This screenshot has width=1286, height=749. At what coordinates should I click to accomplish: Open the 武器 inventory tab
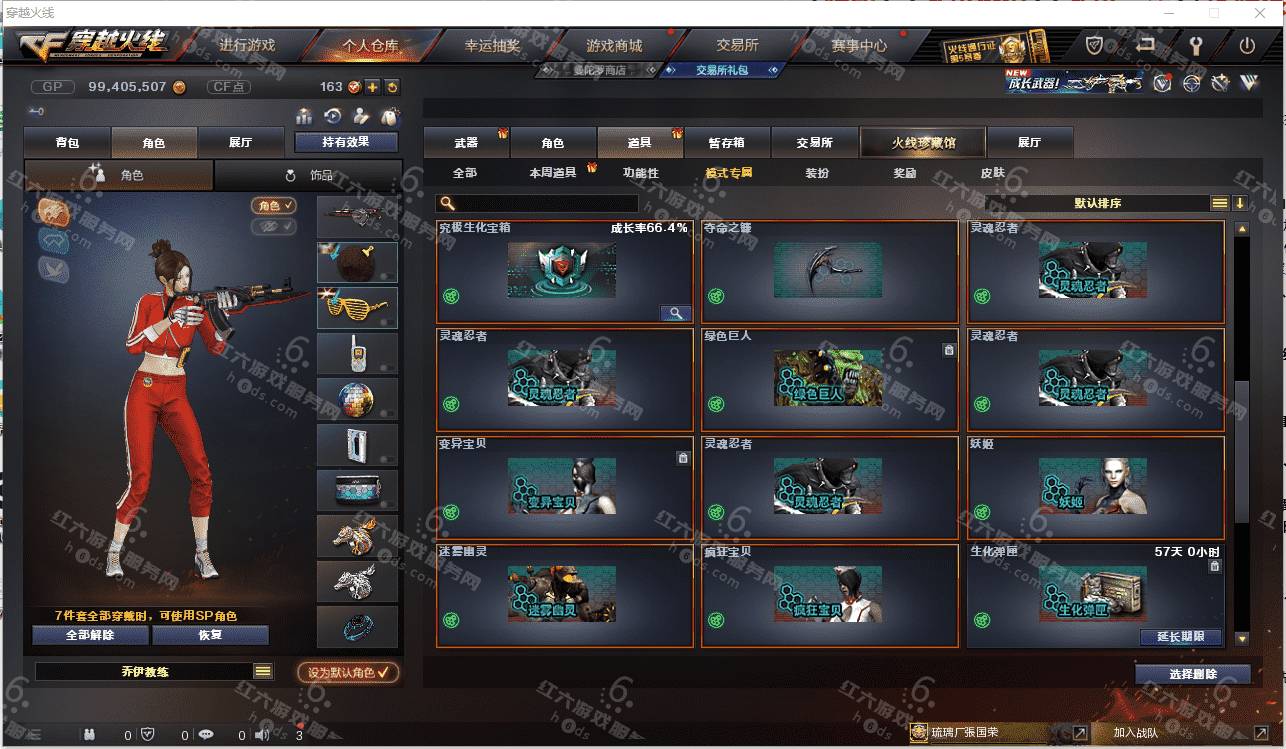click(466, 142)
